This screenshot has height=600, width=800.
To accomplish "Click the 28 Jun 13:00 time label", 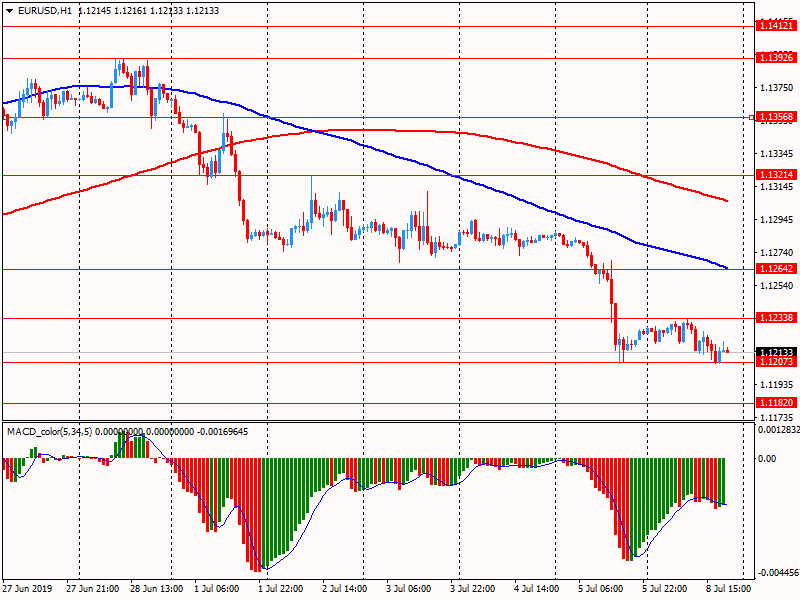I will [x=157, y=588].
